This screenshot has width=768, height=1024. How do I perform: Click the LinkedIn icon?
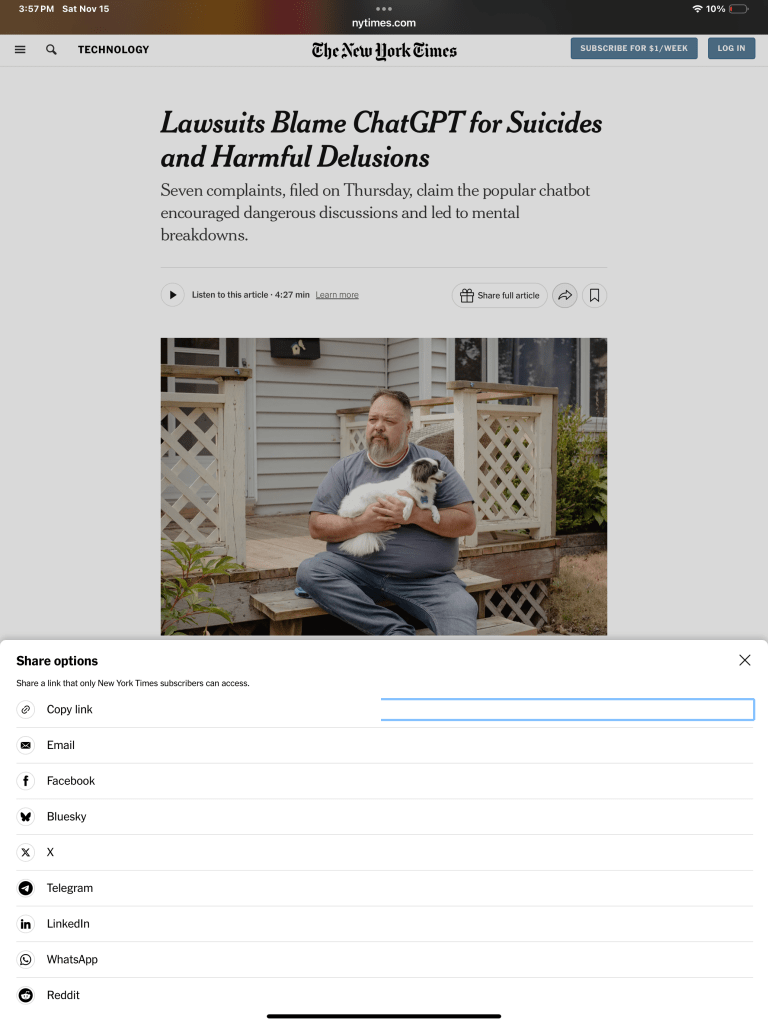point(26,924)
